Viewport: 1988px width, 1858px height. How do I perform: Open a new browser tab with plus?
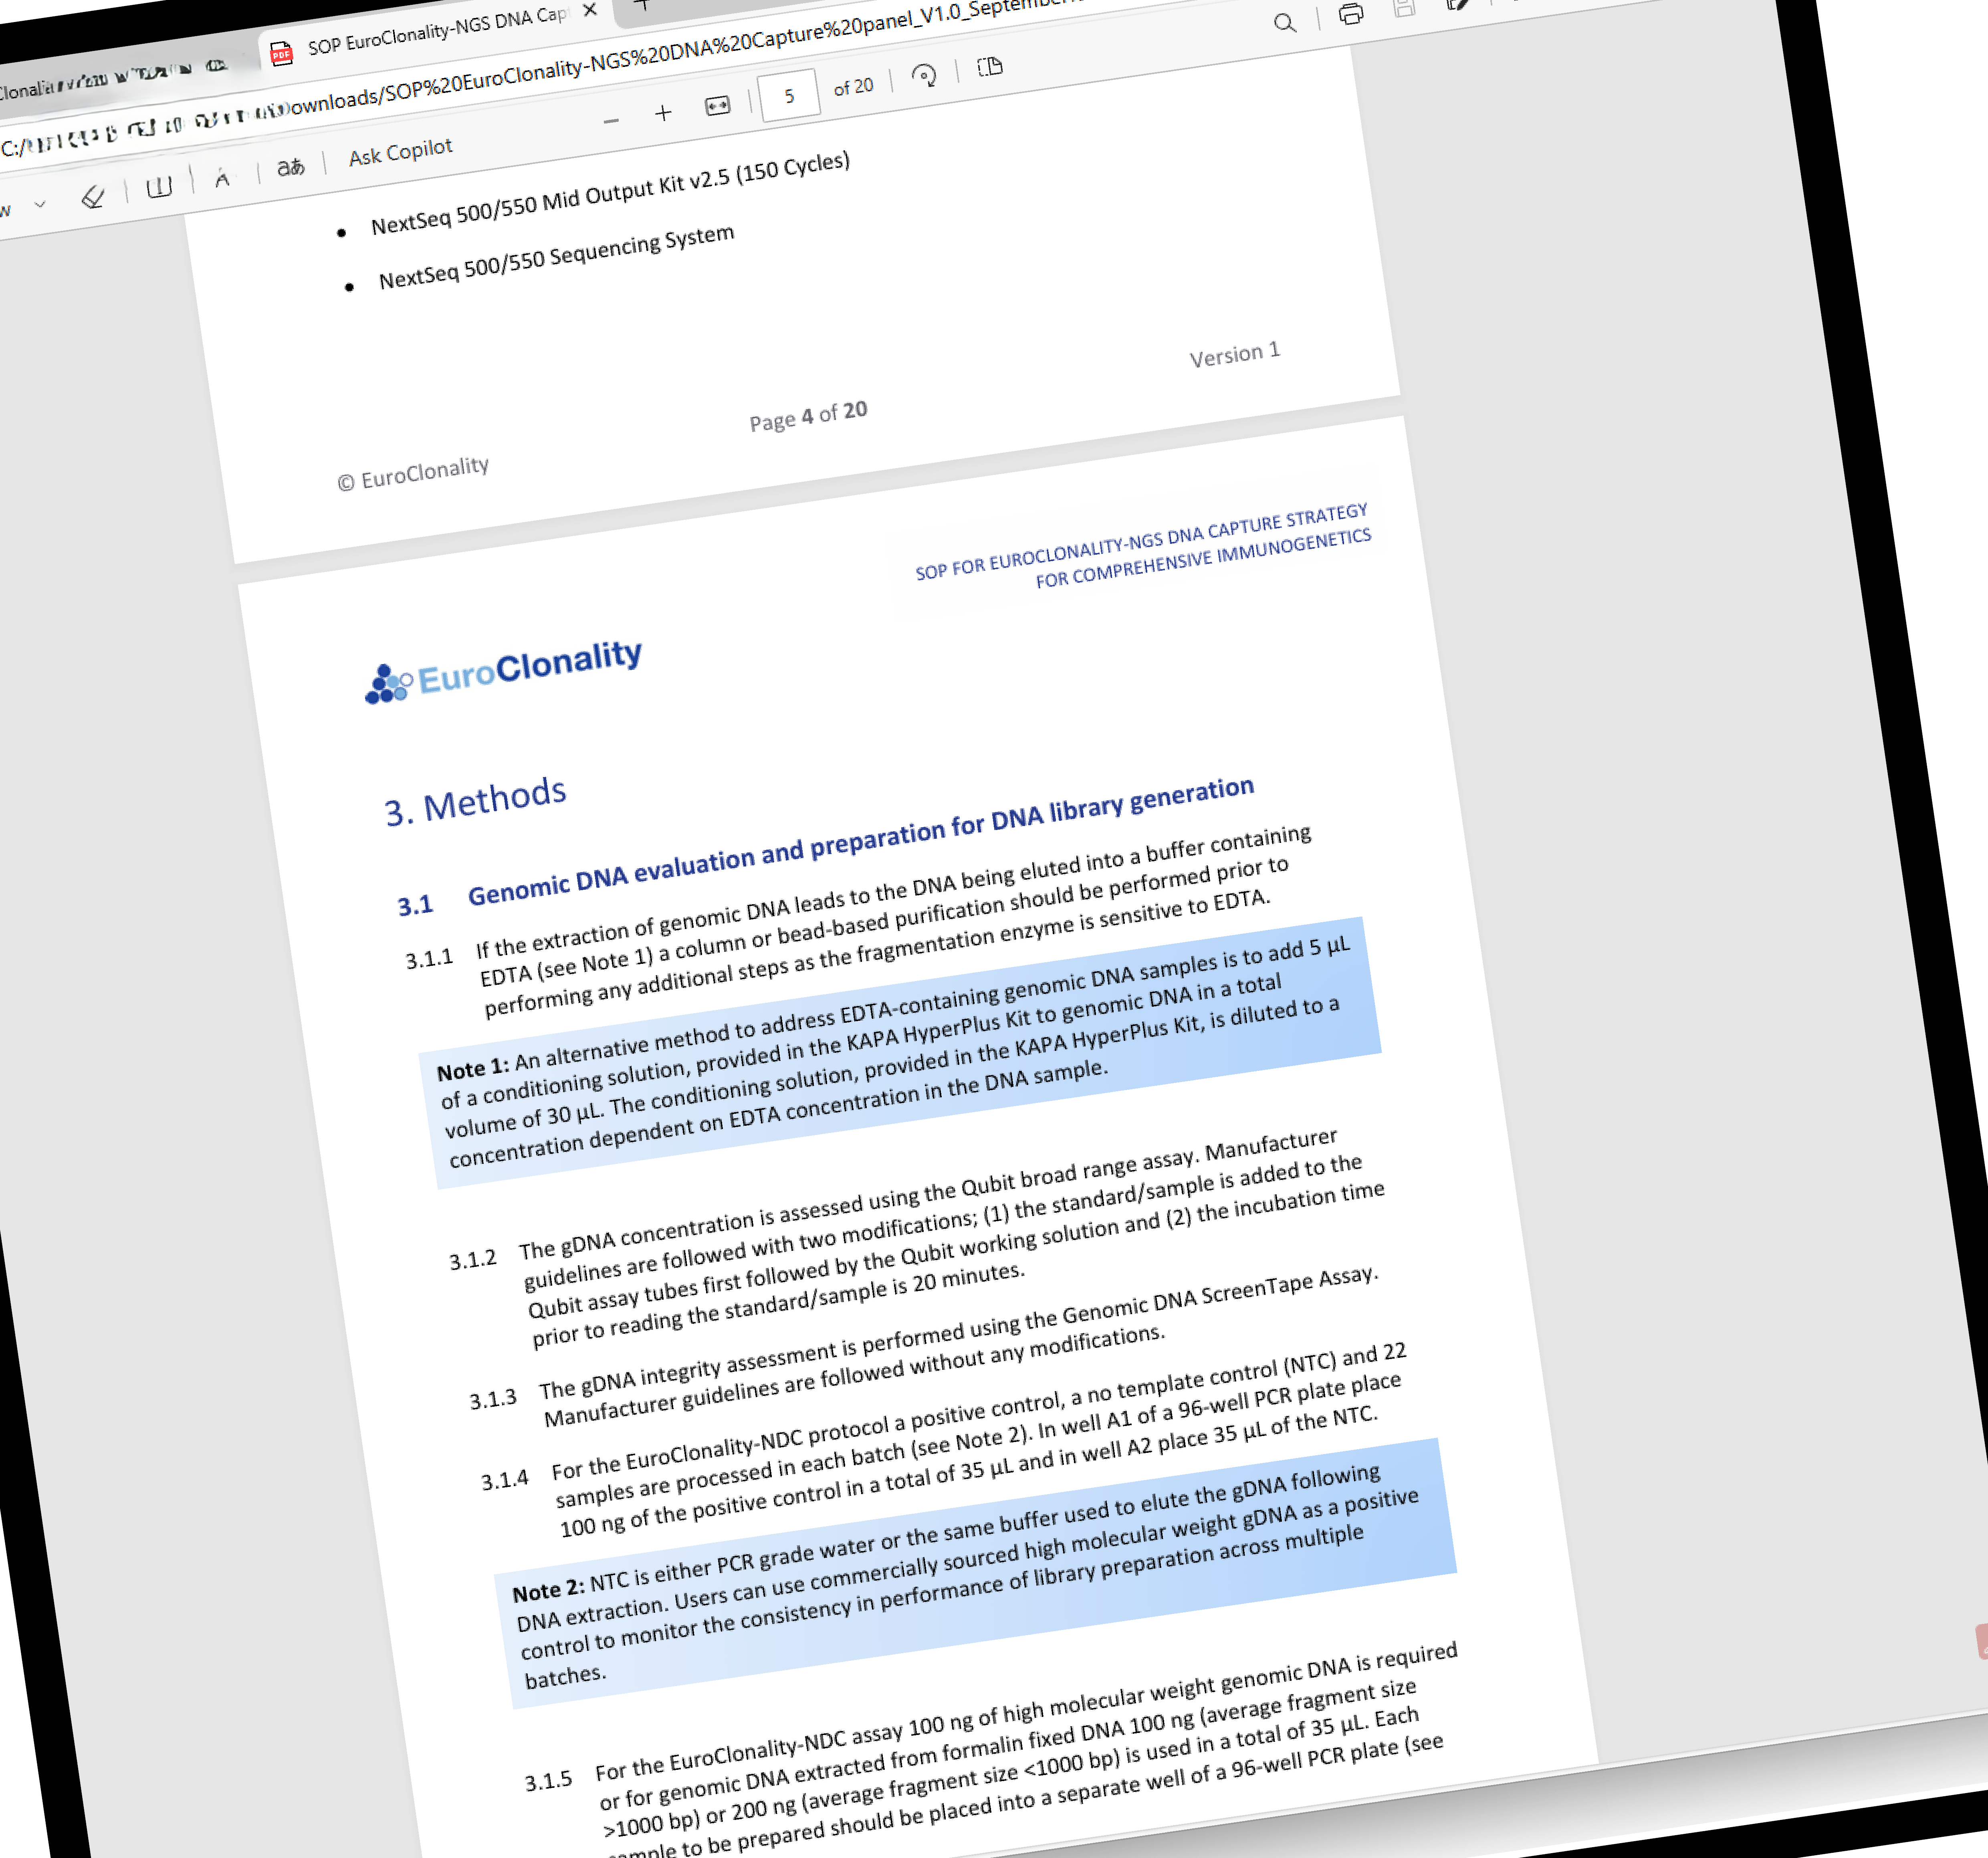(x=643, y=4)
